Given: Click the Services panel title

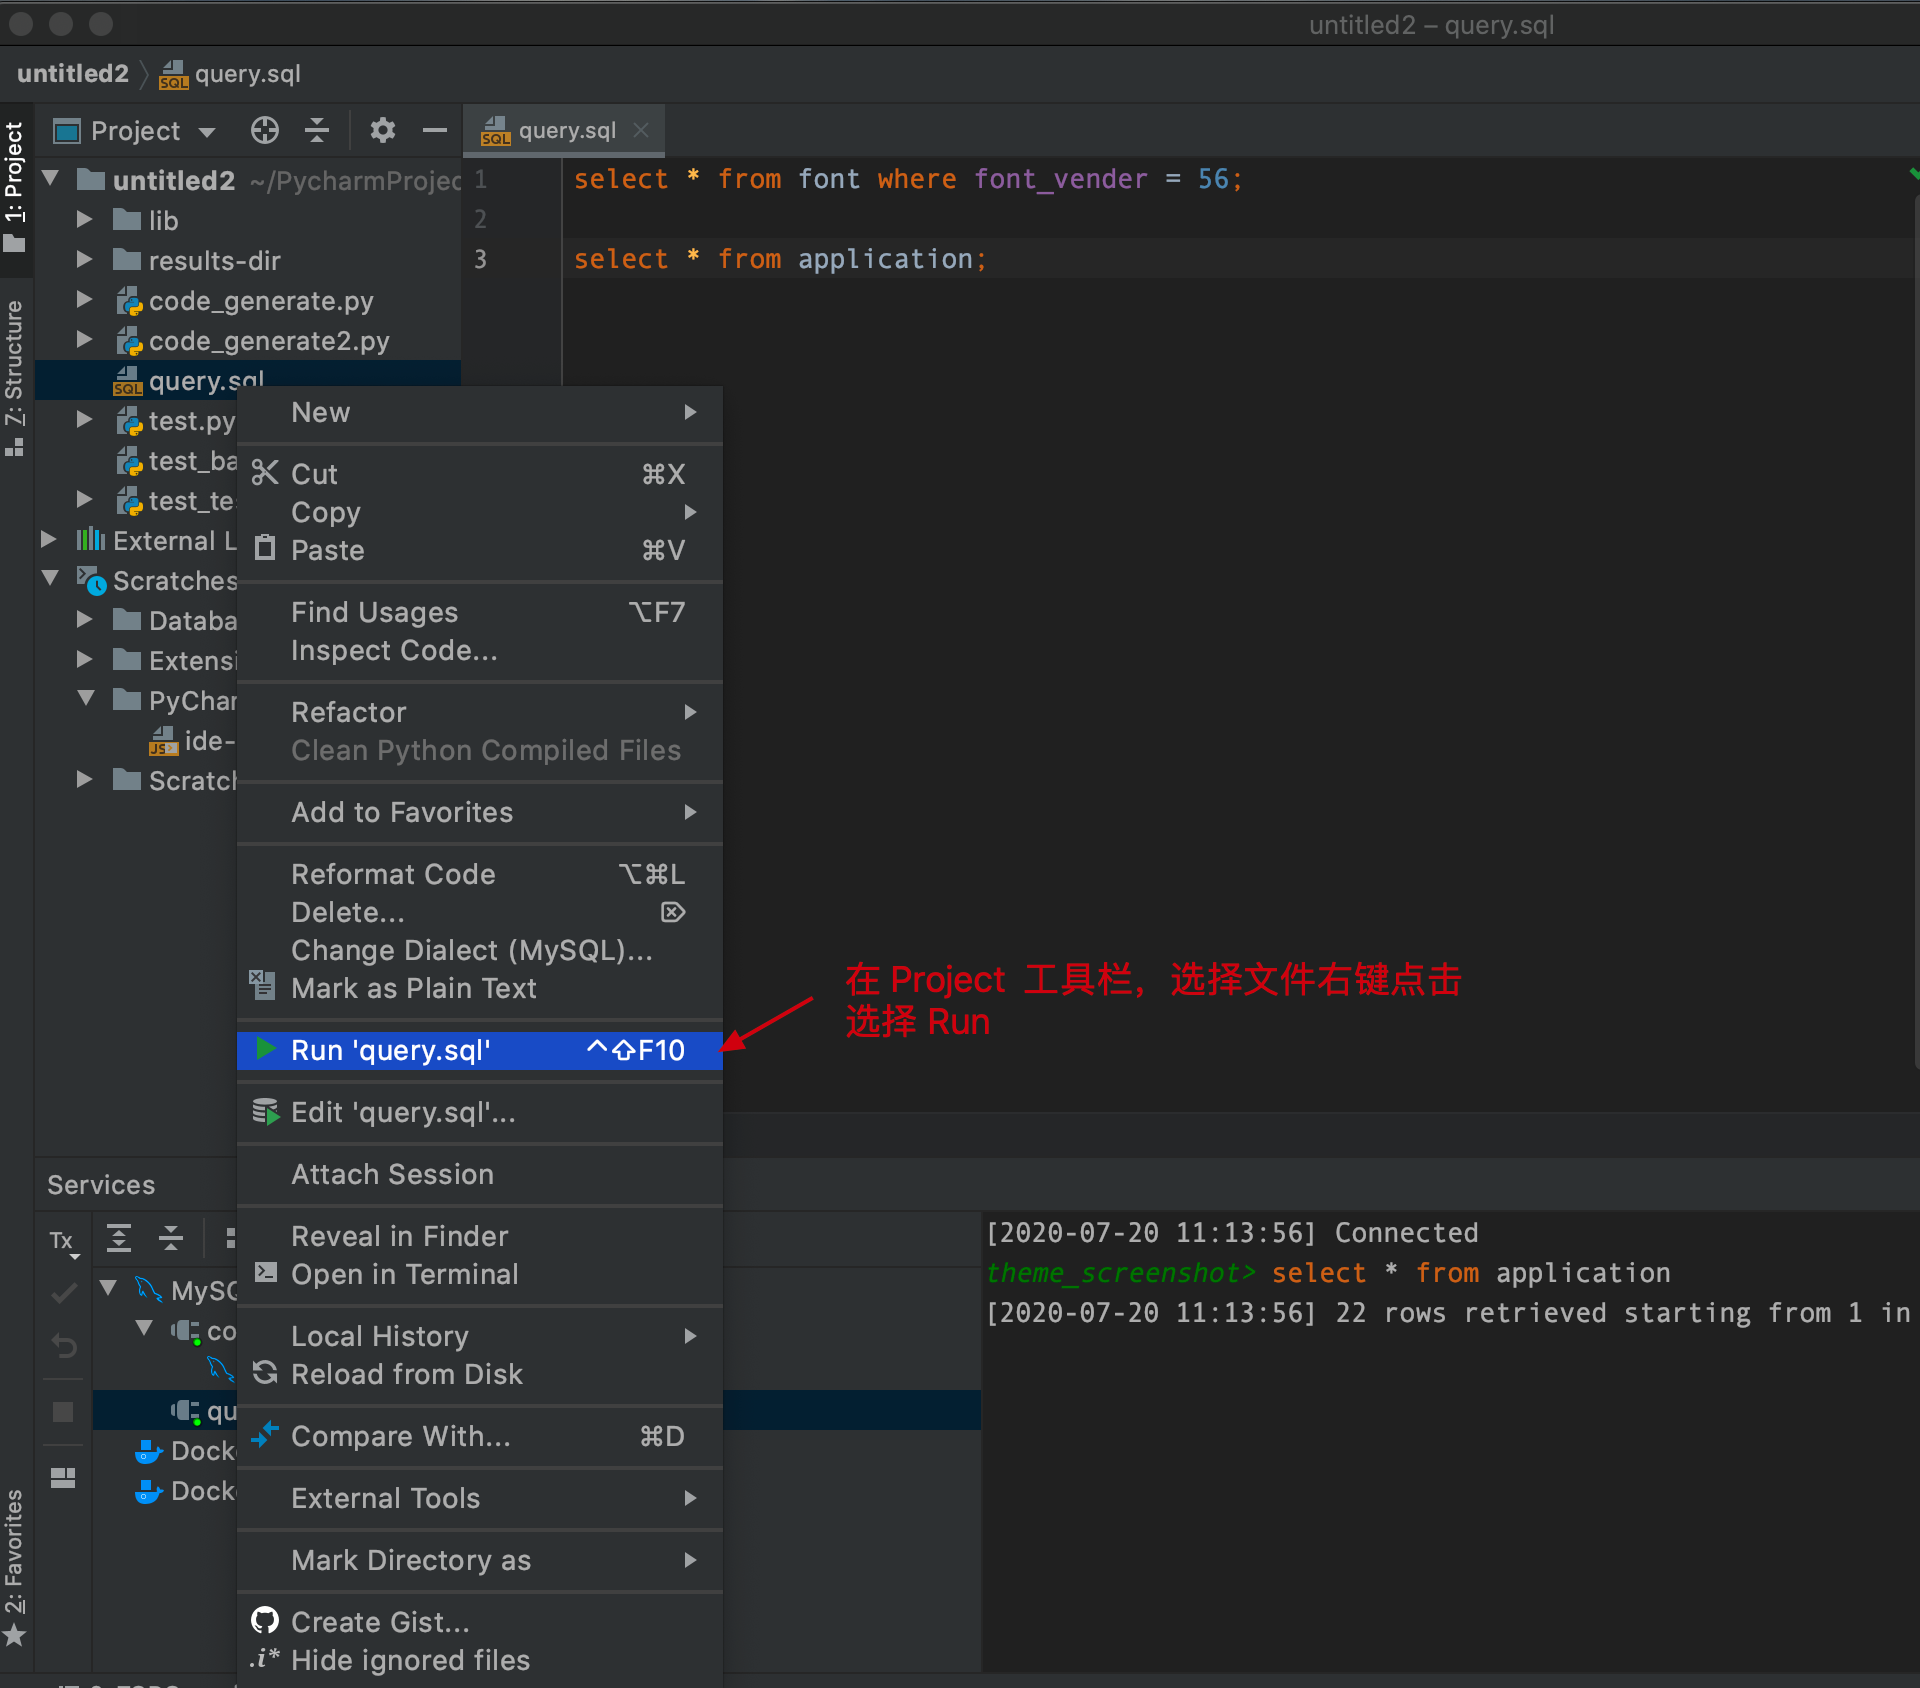Looking at the screenshot, I should (101, 1185).
